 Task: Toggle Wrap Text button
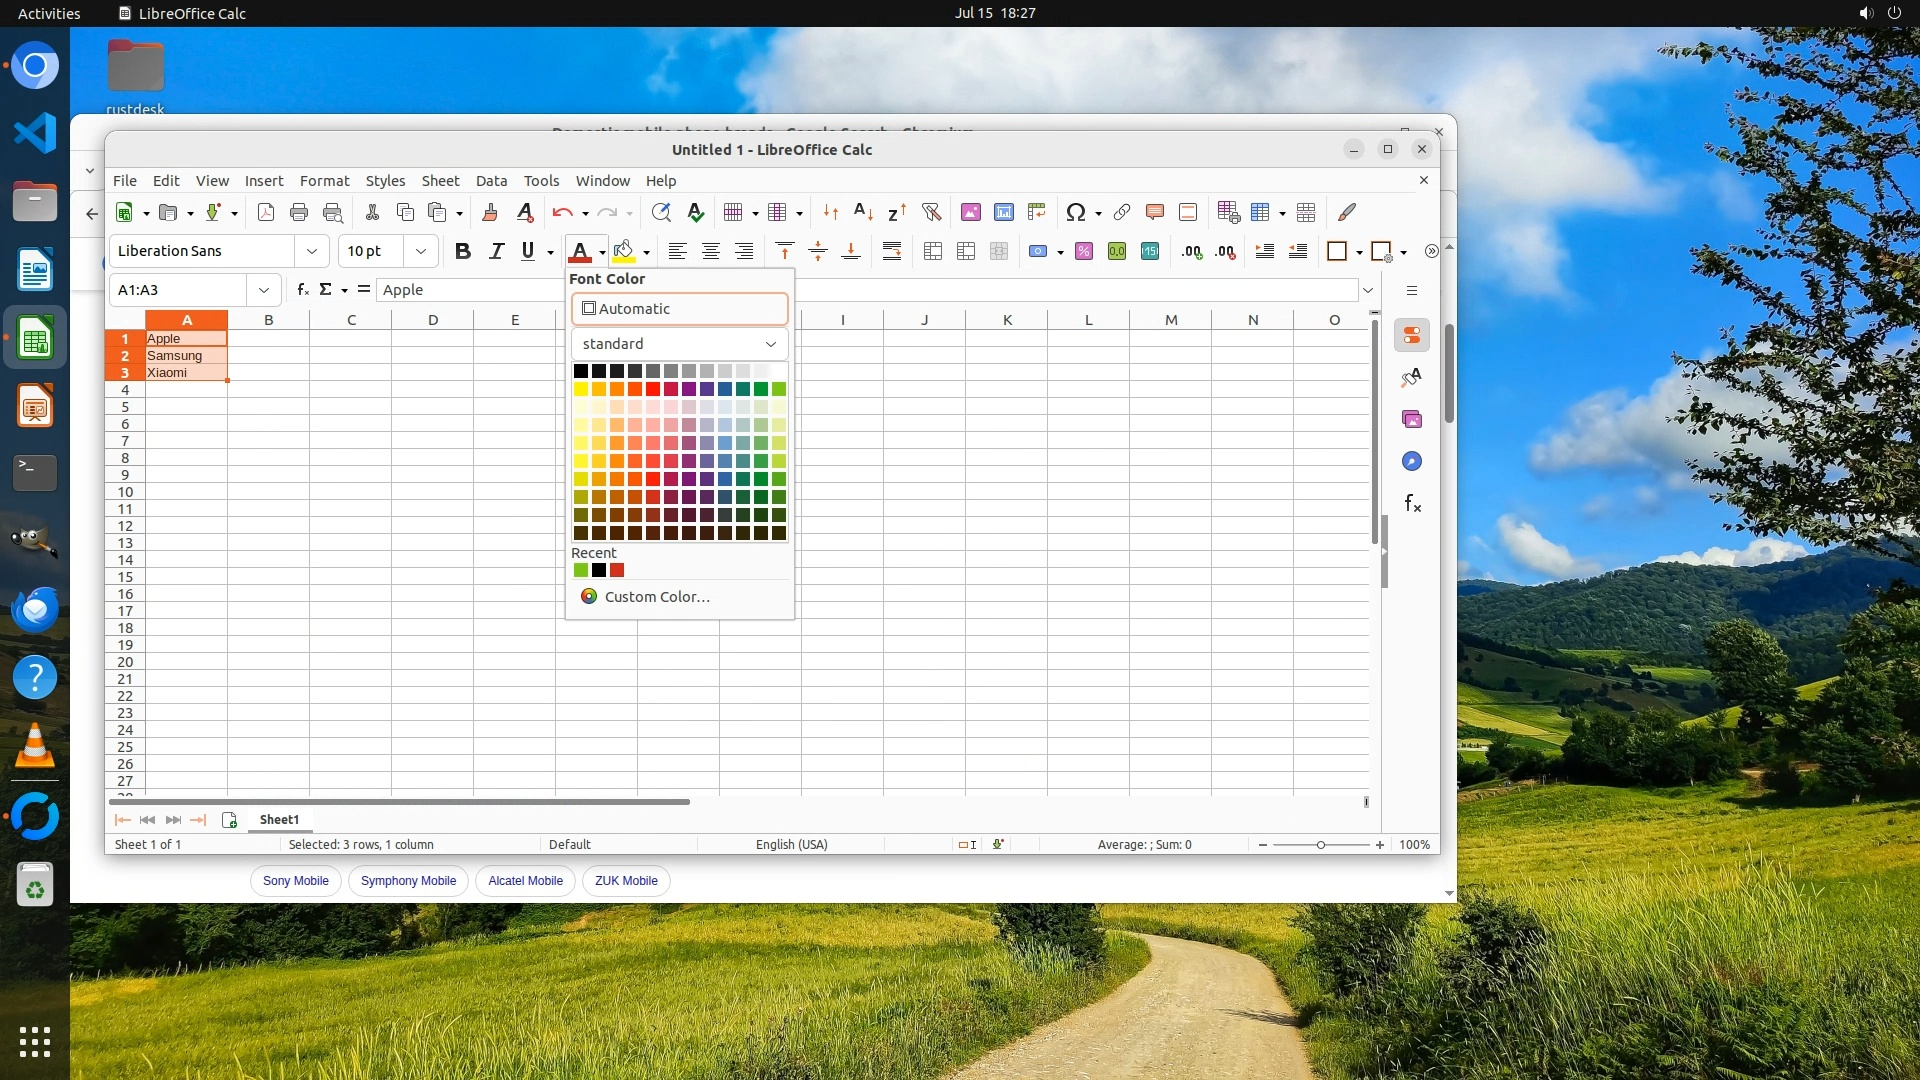coord(892,251)
